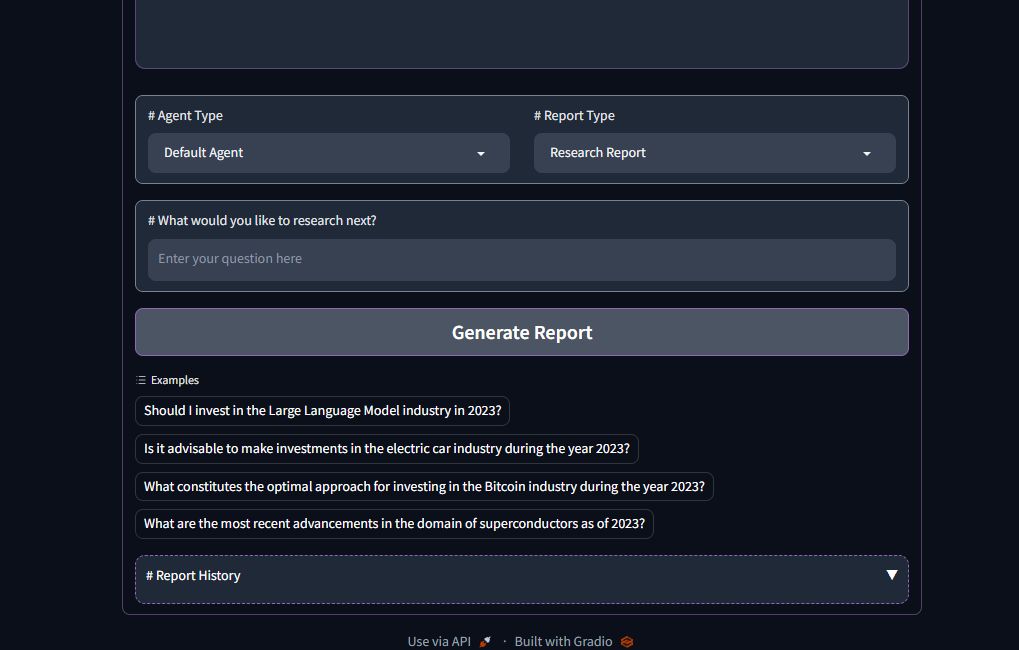
Task: Open the Research Report combo box
Action: click(x=700, y=153)
